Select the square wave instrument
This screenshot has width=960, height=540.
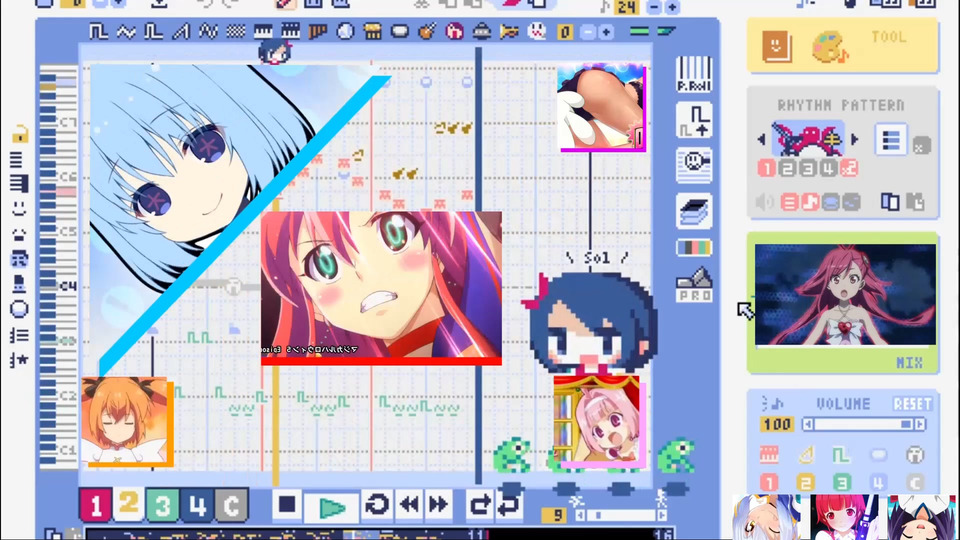98,31
